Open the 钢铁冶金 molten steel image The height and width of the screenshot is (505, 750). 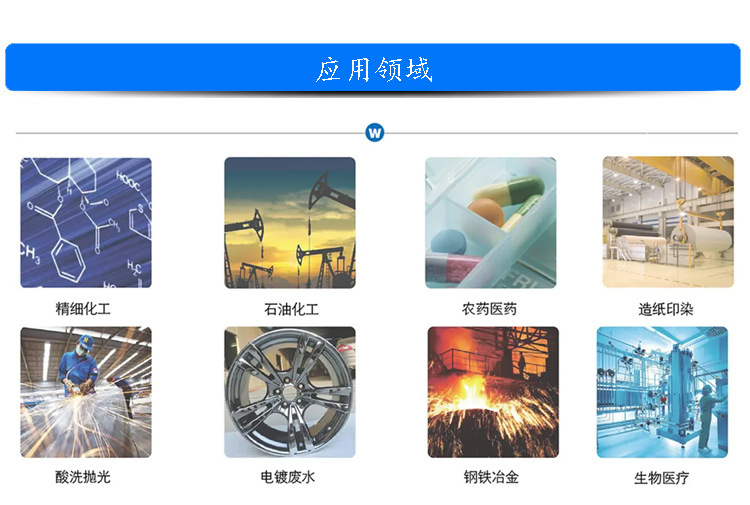(x=493, y=392)
